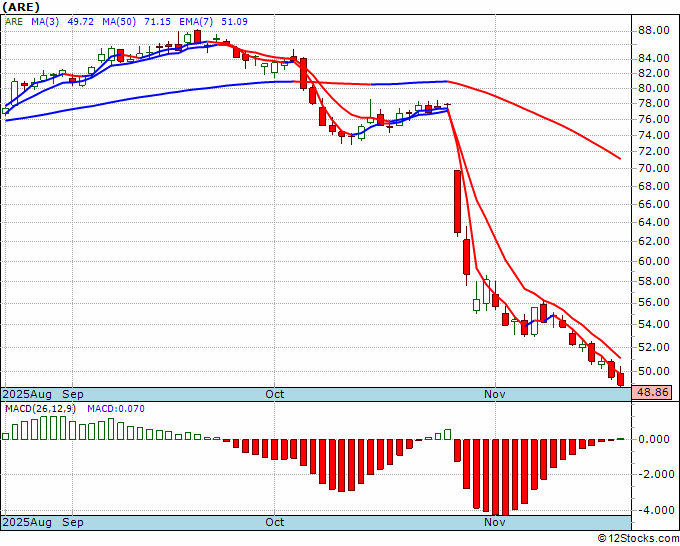
Task: Click the 66.00 price axis label
Action: tap(654, 204)
